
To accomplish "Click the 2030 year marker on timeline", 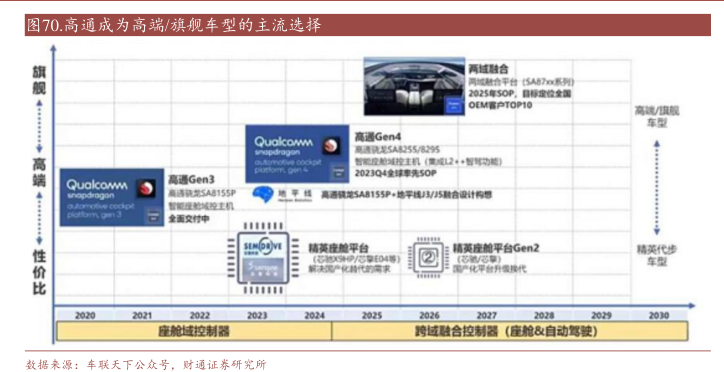I will [x=658, y=316].
